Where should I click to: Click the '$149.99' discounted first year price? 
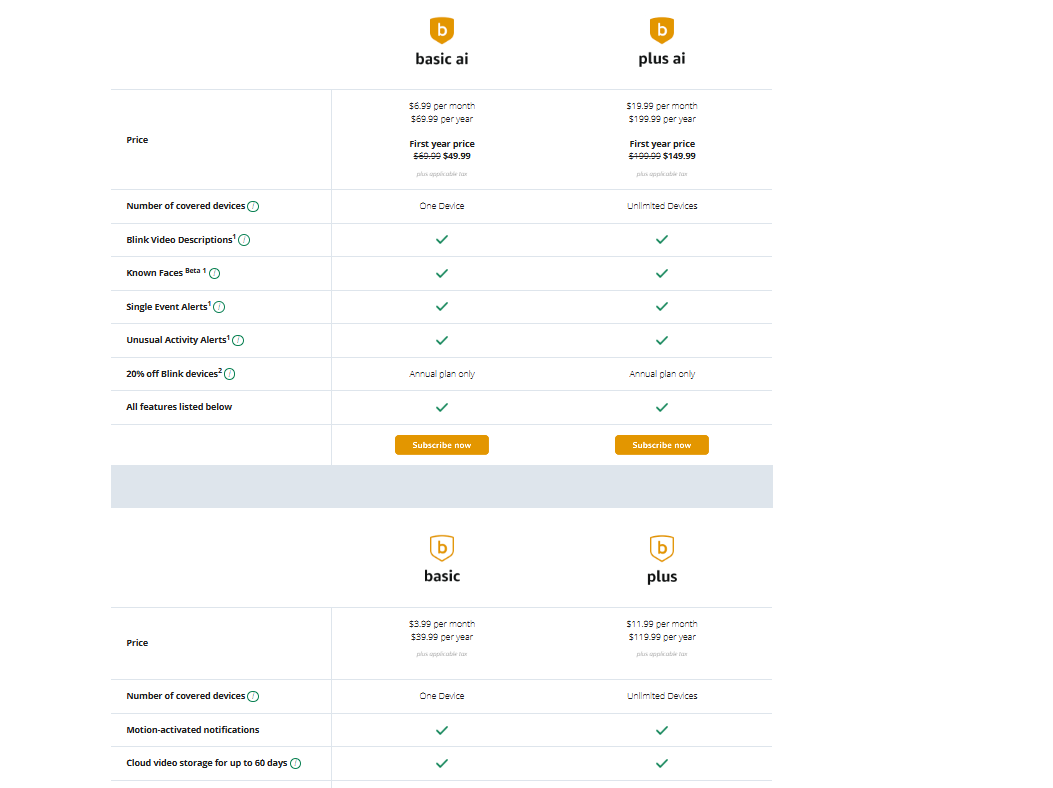679,156
